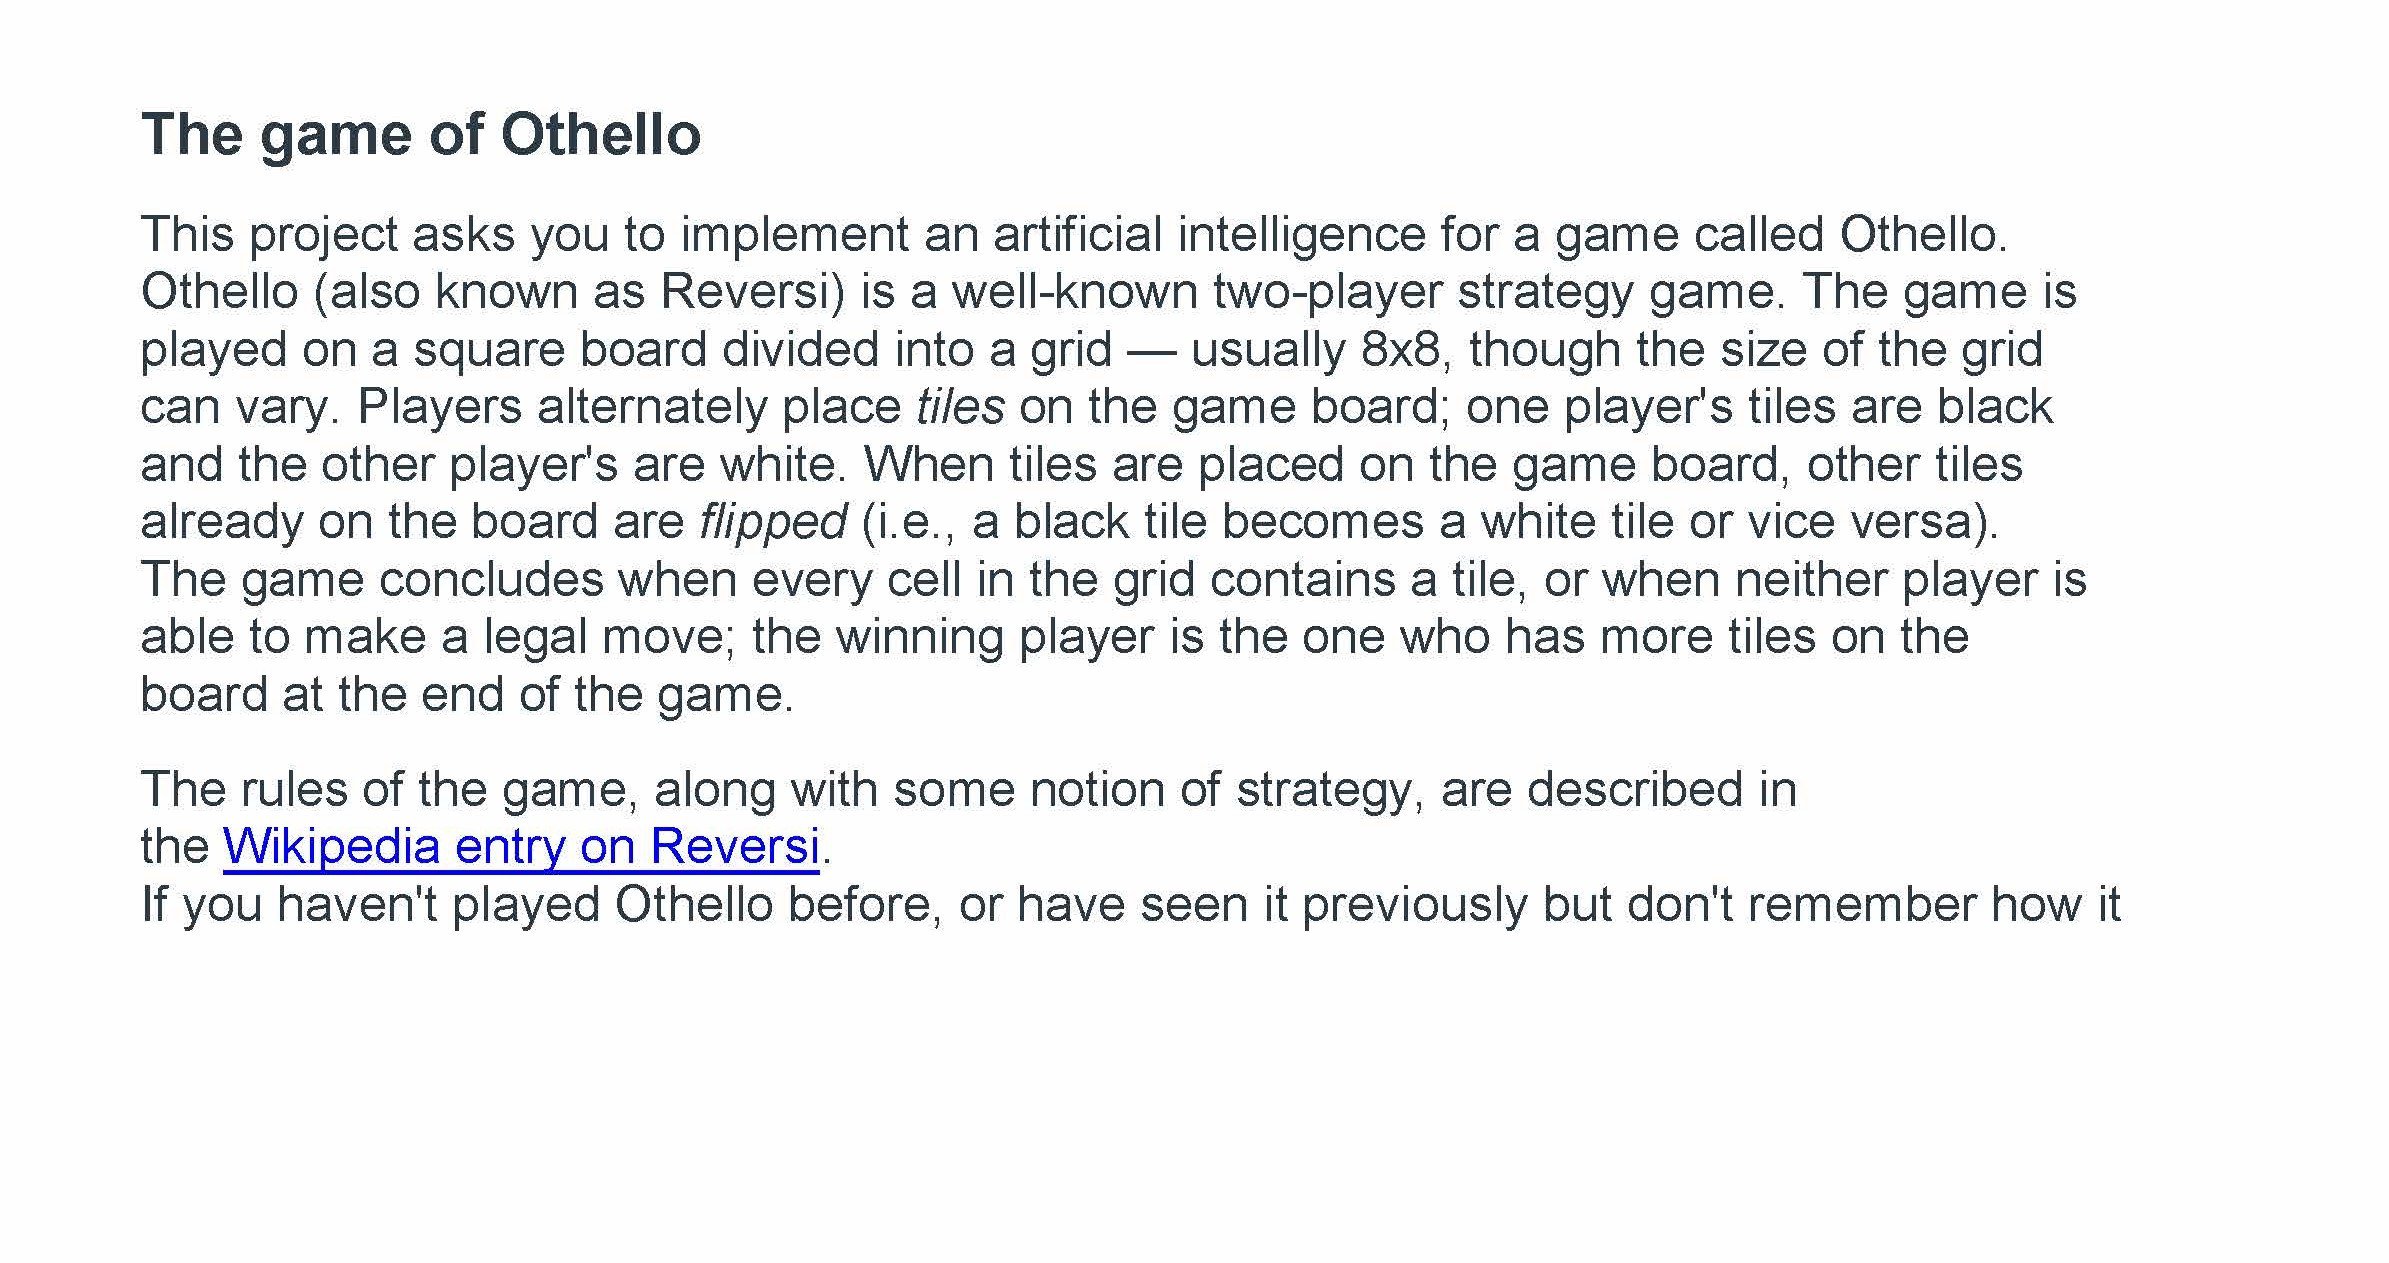2389x1263 pixels.
Task: Click the phrase "well-known" in the paragraph
Action: pyautogui.click(x=1074, y=292)
